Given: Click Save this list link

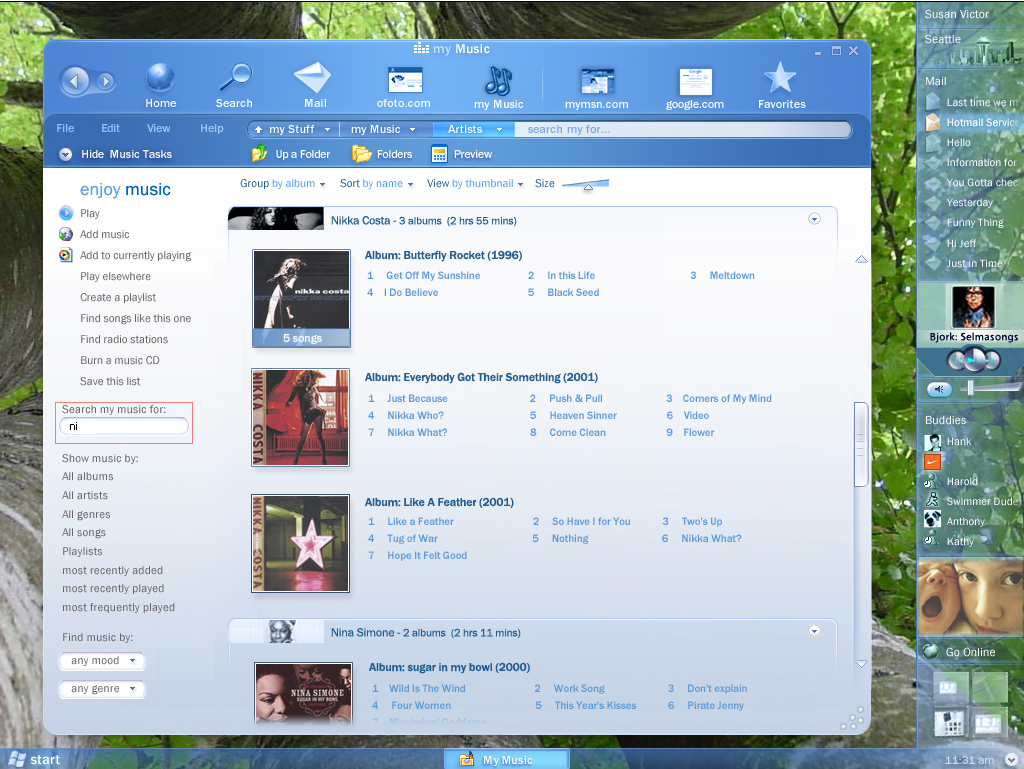Looking at the screenshot, I should [x=110, y=381].
